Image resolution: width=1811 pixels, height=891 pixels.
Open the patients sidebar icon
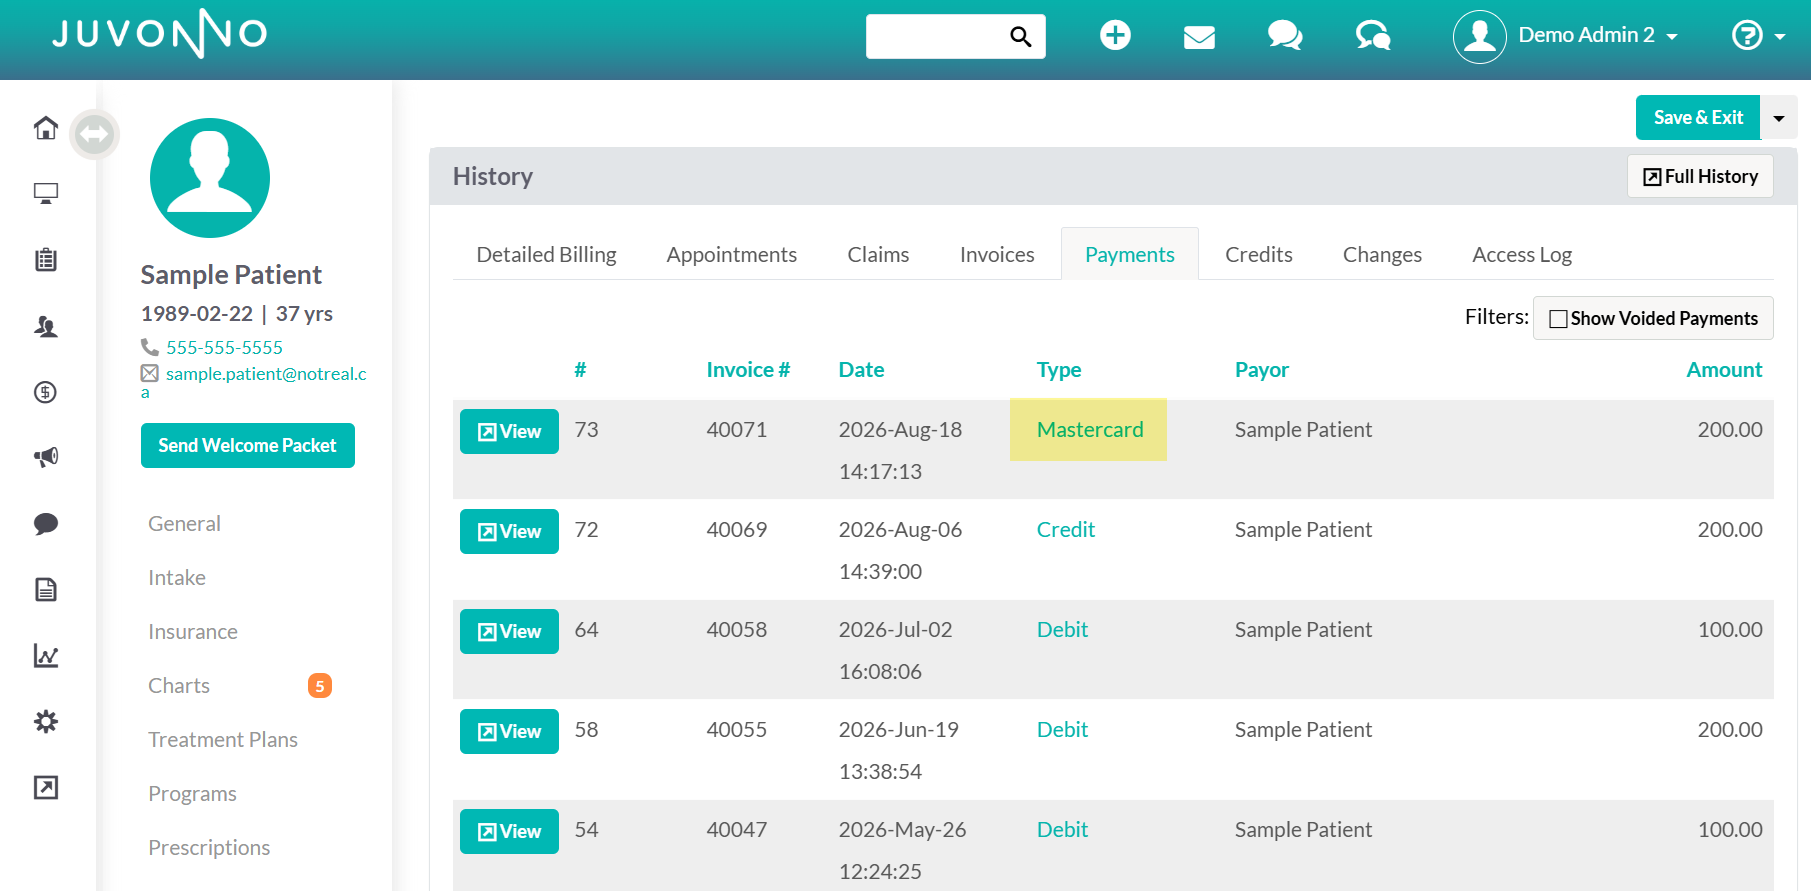pyautogui.click(x=46, y=326)
